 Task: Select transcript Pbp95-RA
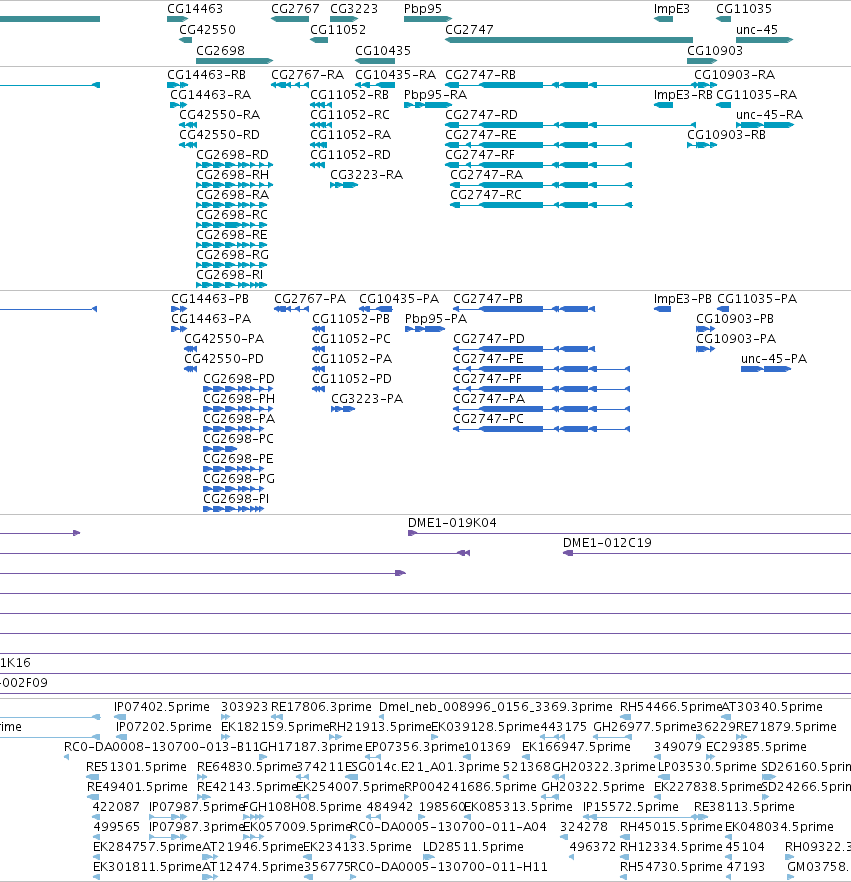[435, 95]
